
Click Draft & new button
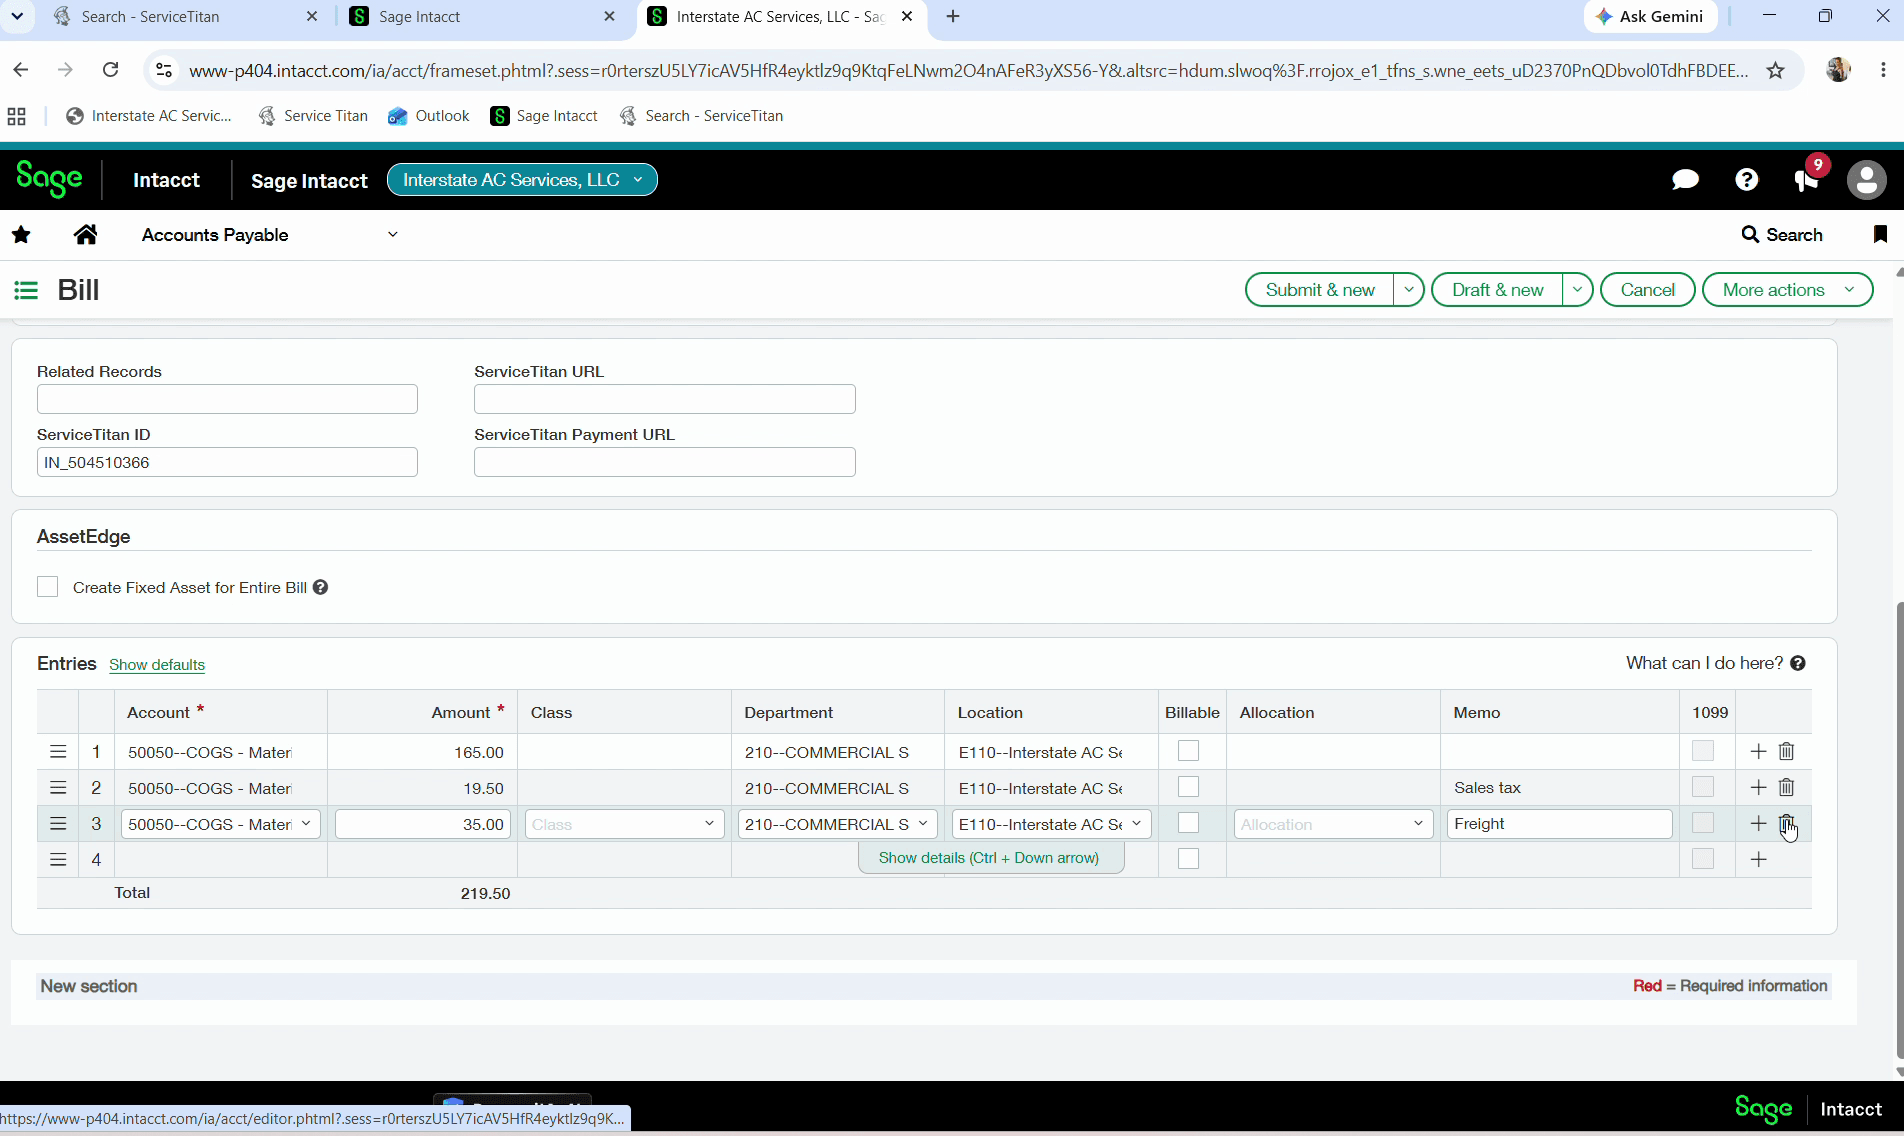1497,290
